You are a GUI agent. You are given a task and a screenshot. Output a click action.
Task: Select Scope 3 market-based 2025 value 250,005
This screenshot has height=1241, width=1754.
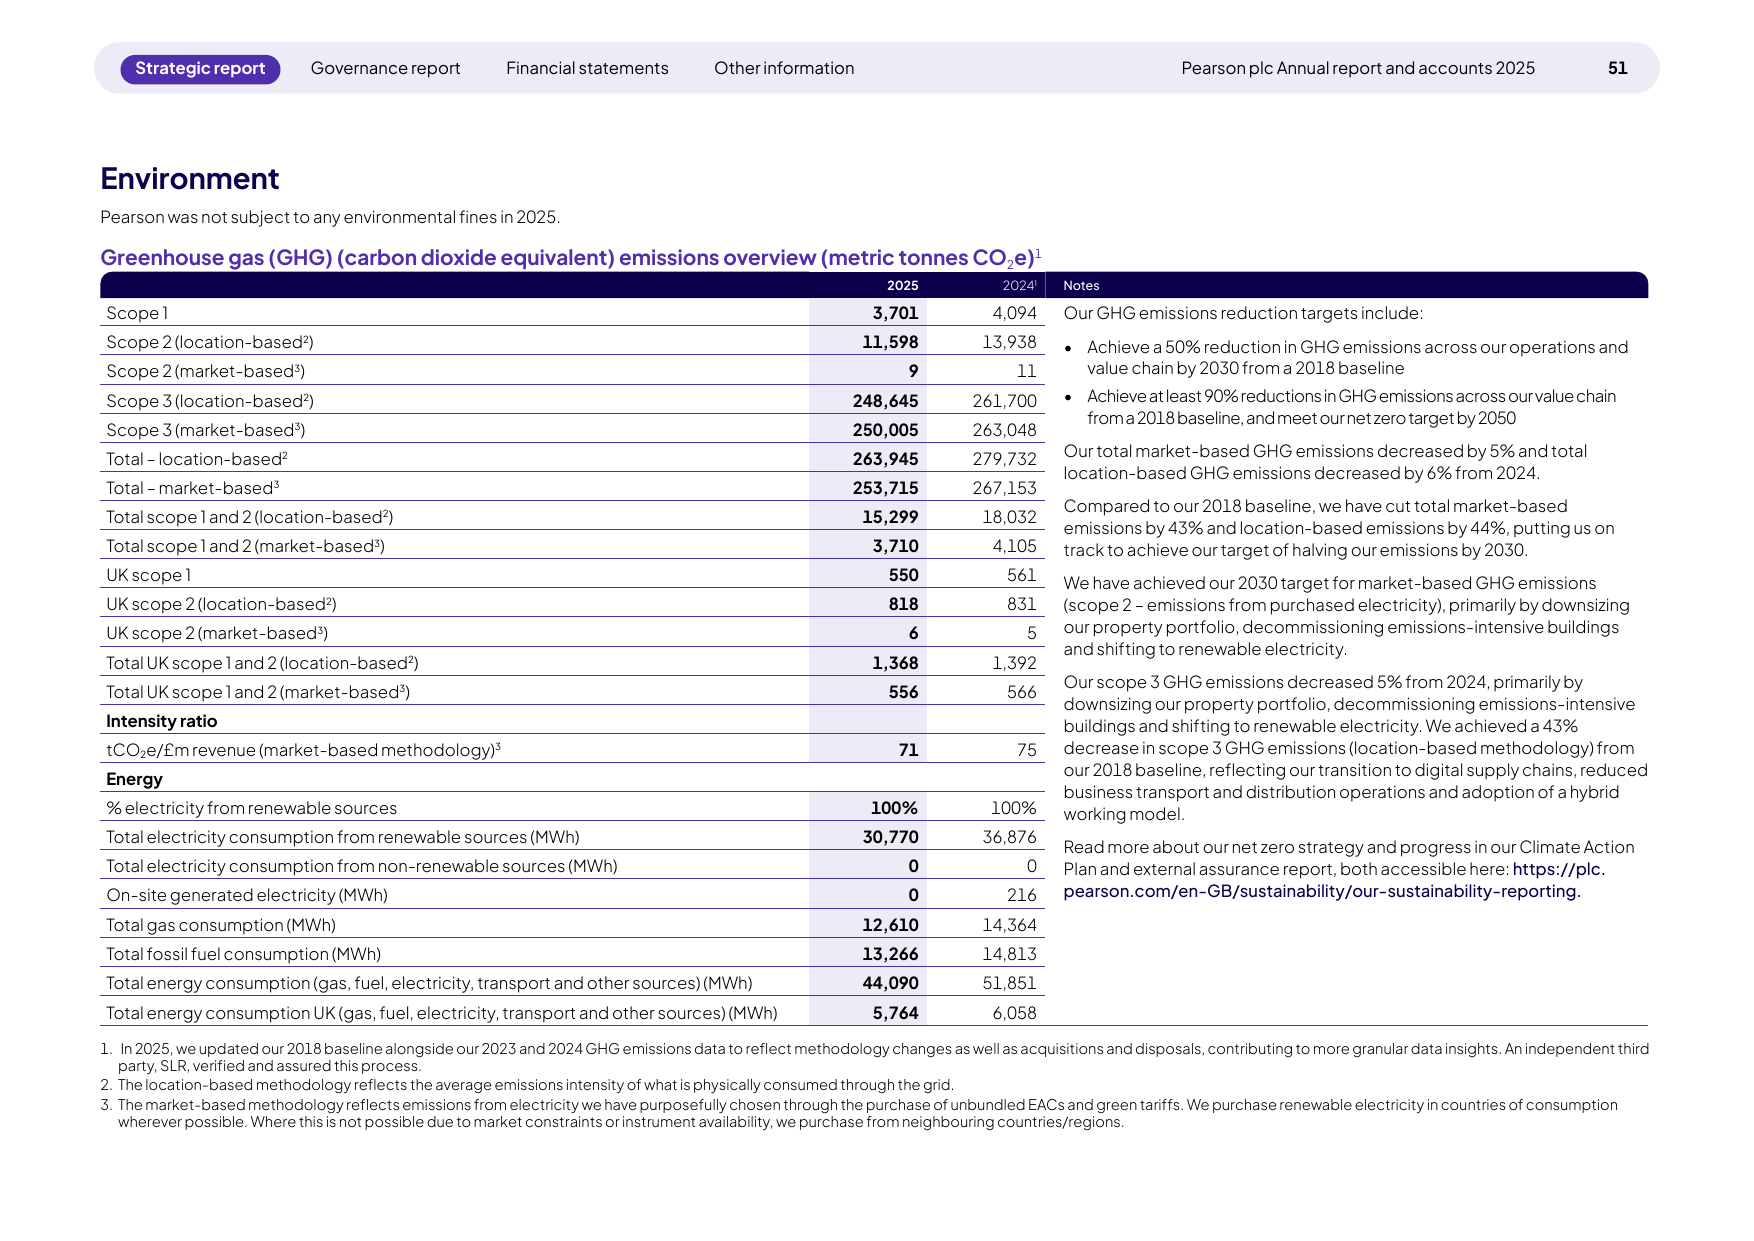pos(885,430)
